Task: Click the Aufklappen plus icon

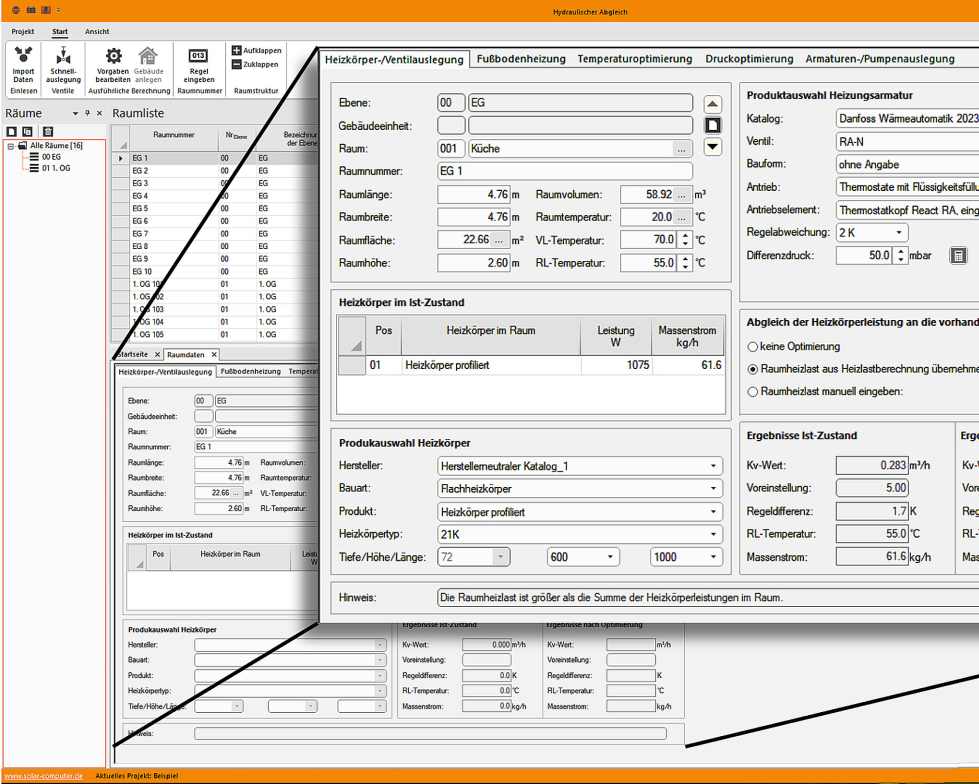Action: pos(236,50)
